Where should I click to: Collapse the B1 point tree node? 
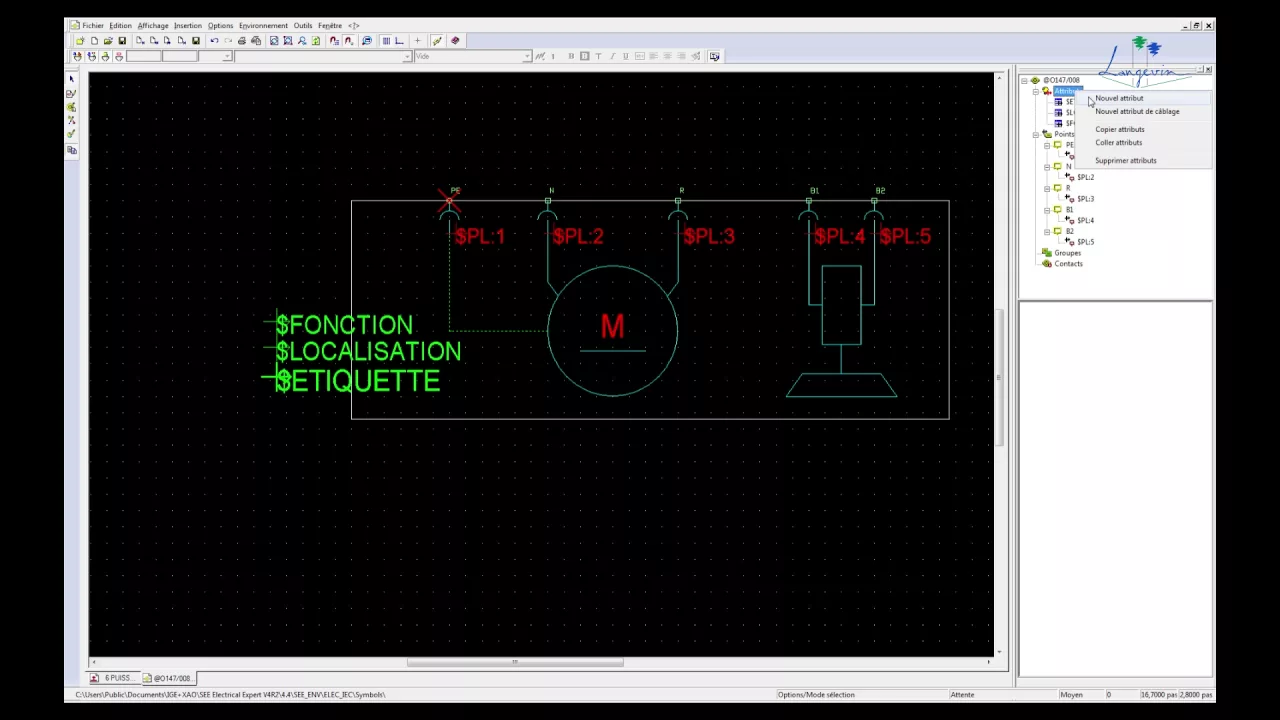pyautogui.click(x=1047, y=210)
